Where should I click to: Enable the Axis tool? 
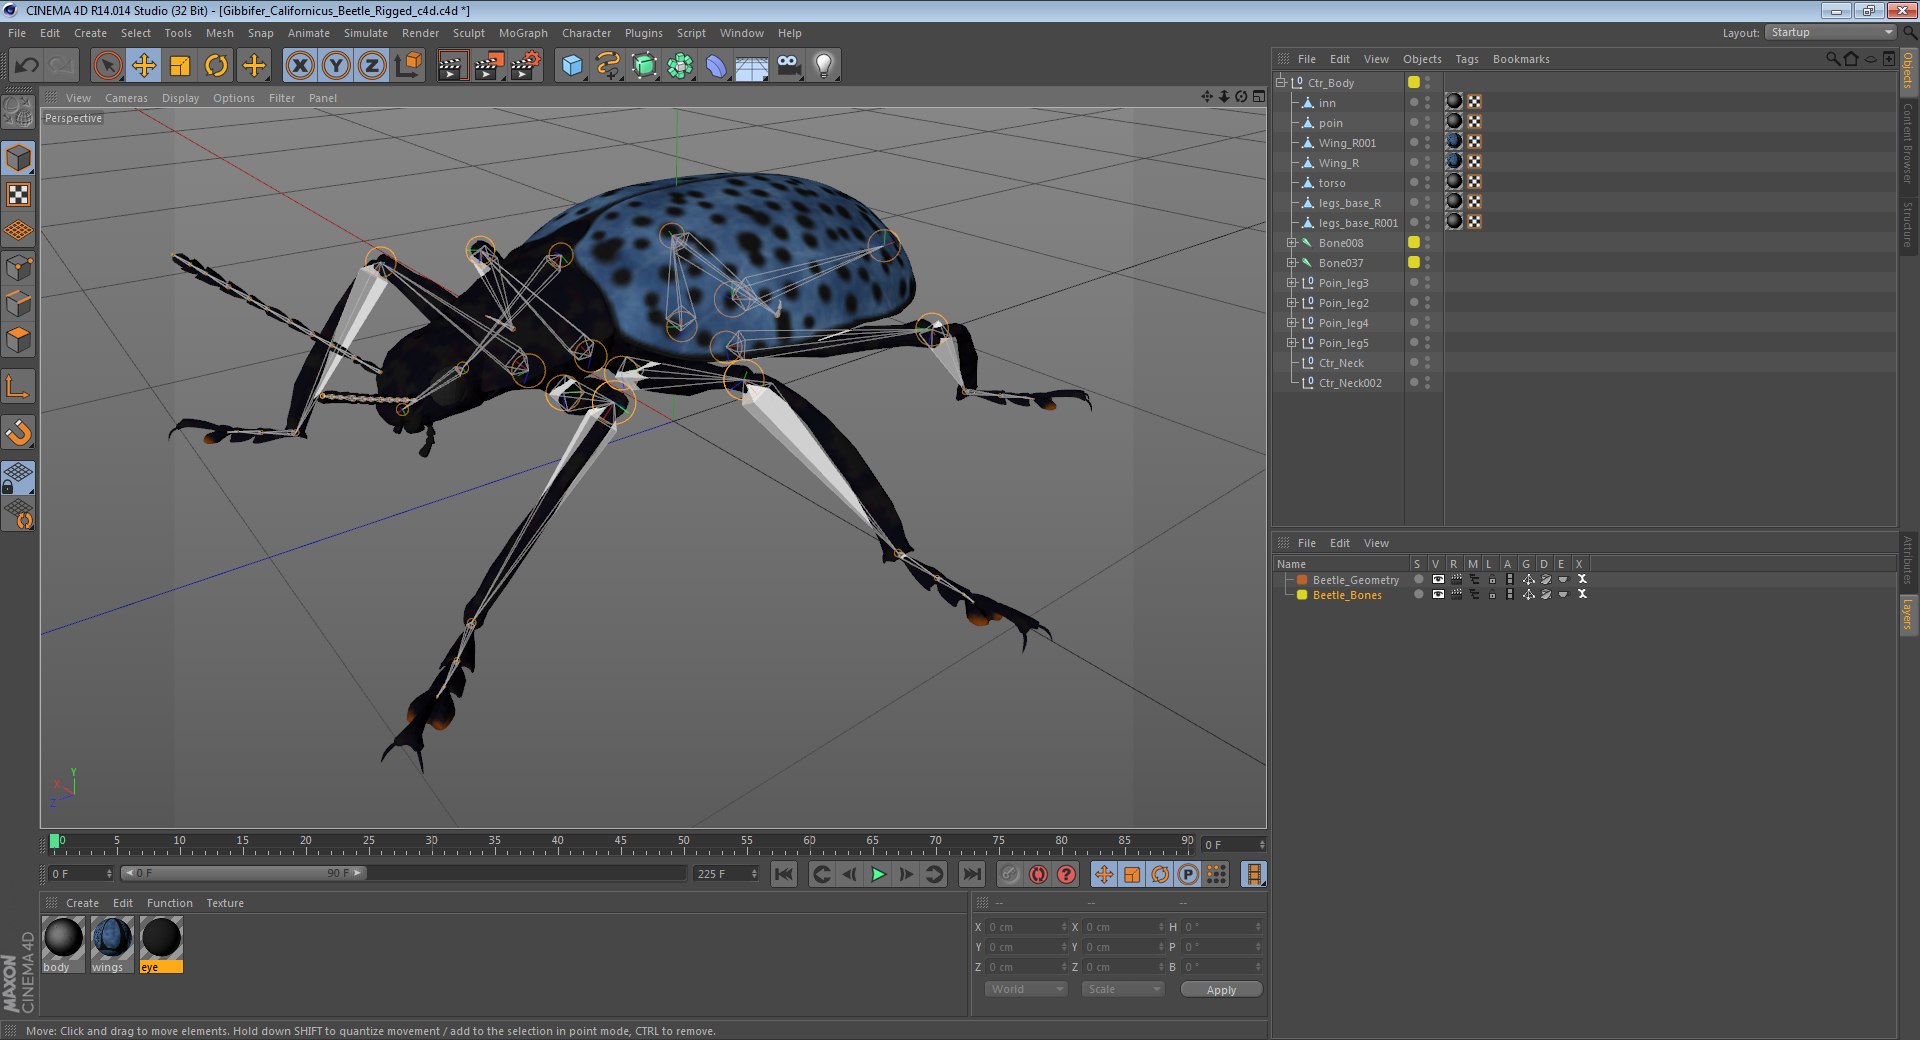19,387
